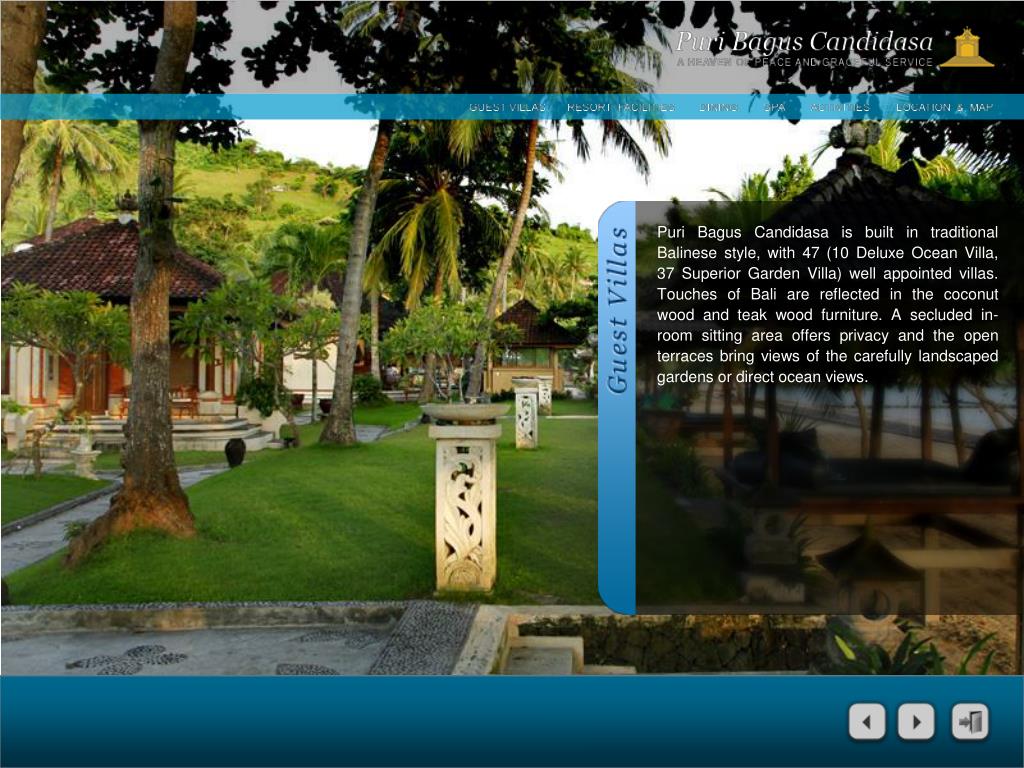Advance with the next slide arrow button
The image size is (1024, 768).
[916, 722]
